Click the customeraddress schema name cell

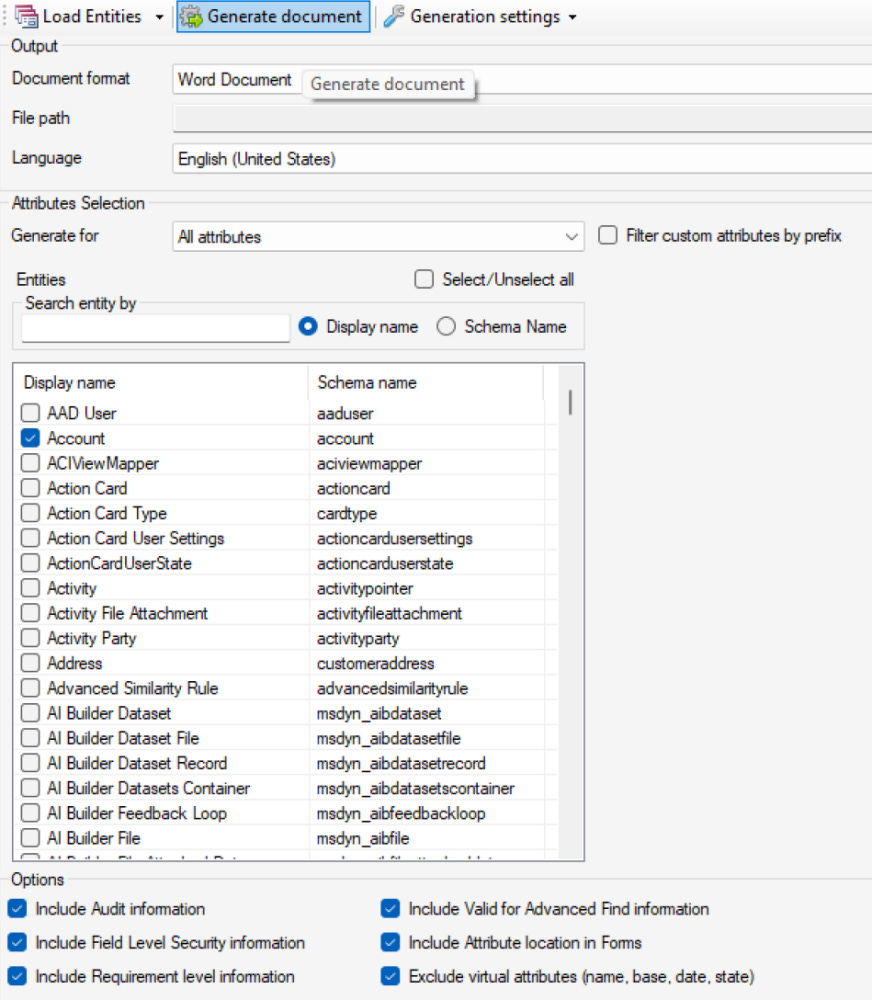point(376,663)
